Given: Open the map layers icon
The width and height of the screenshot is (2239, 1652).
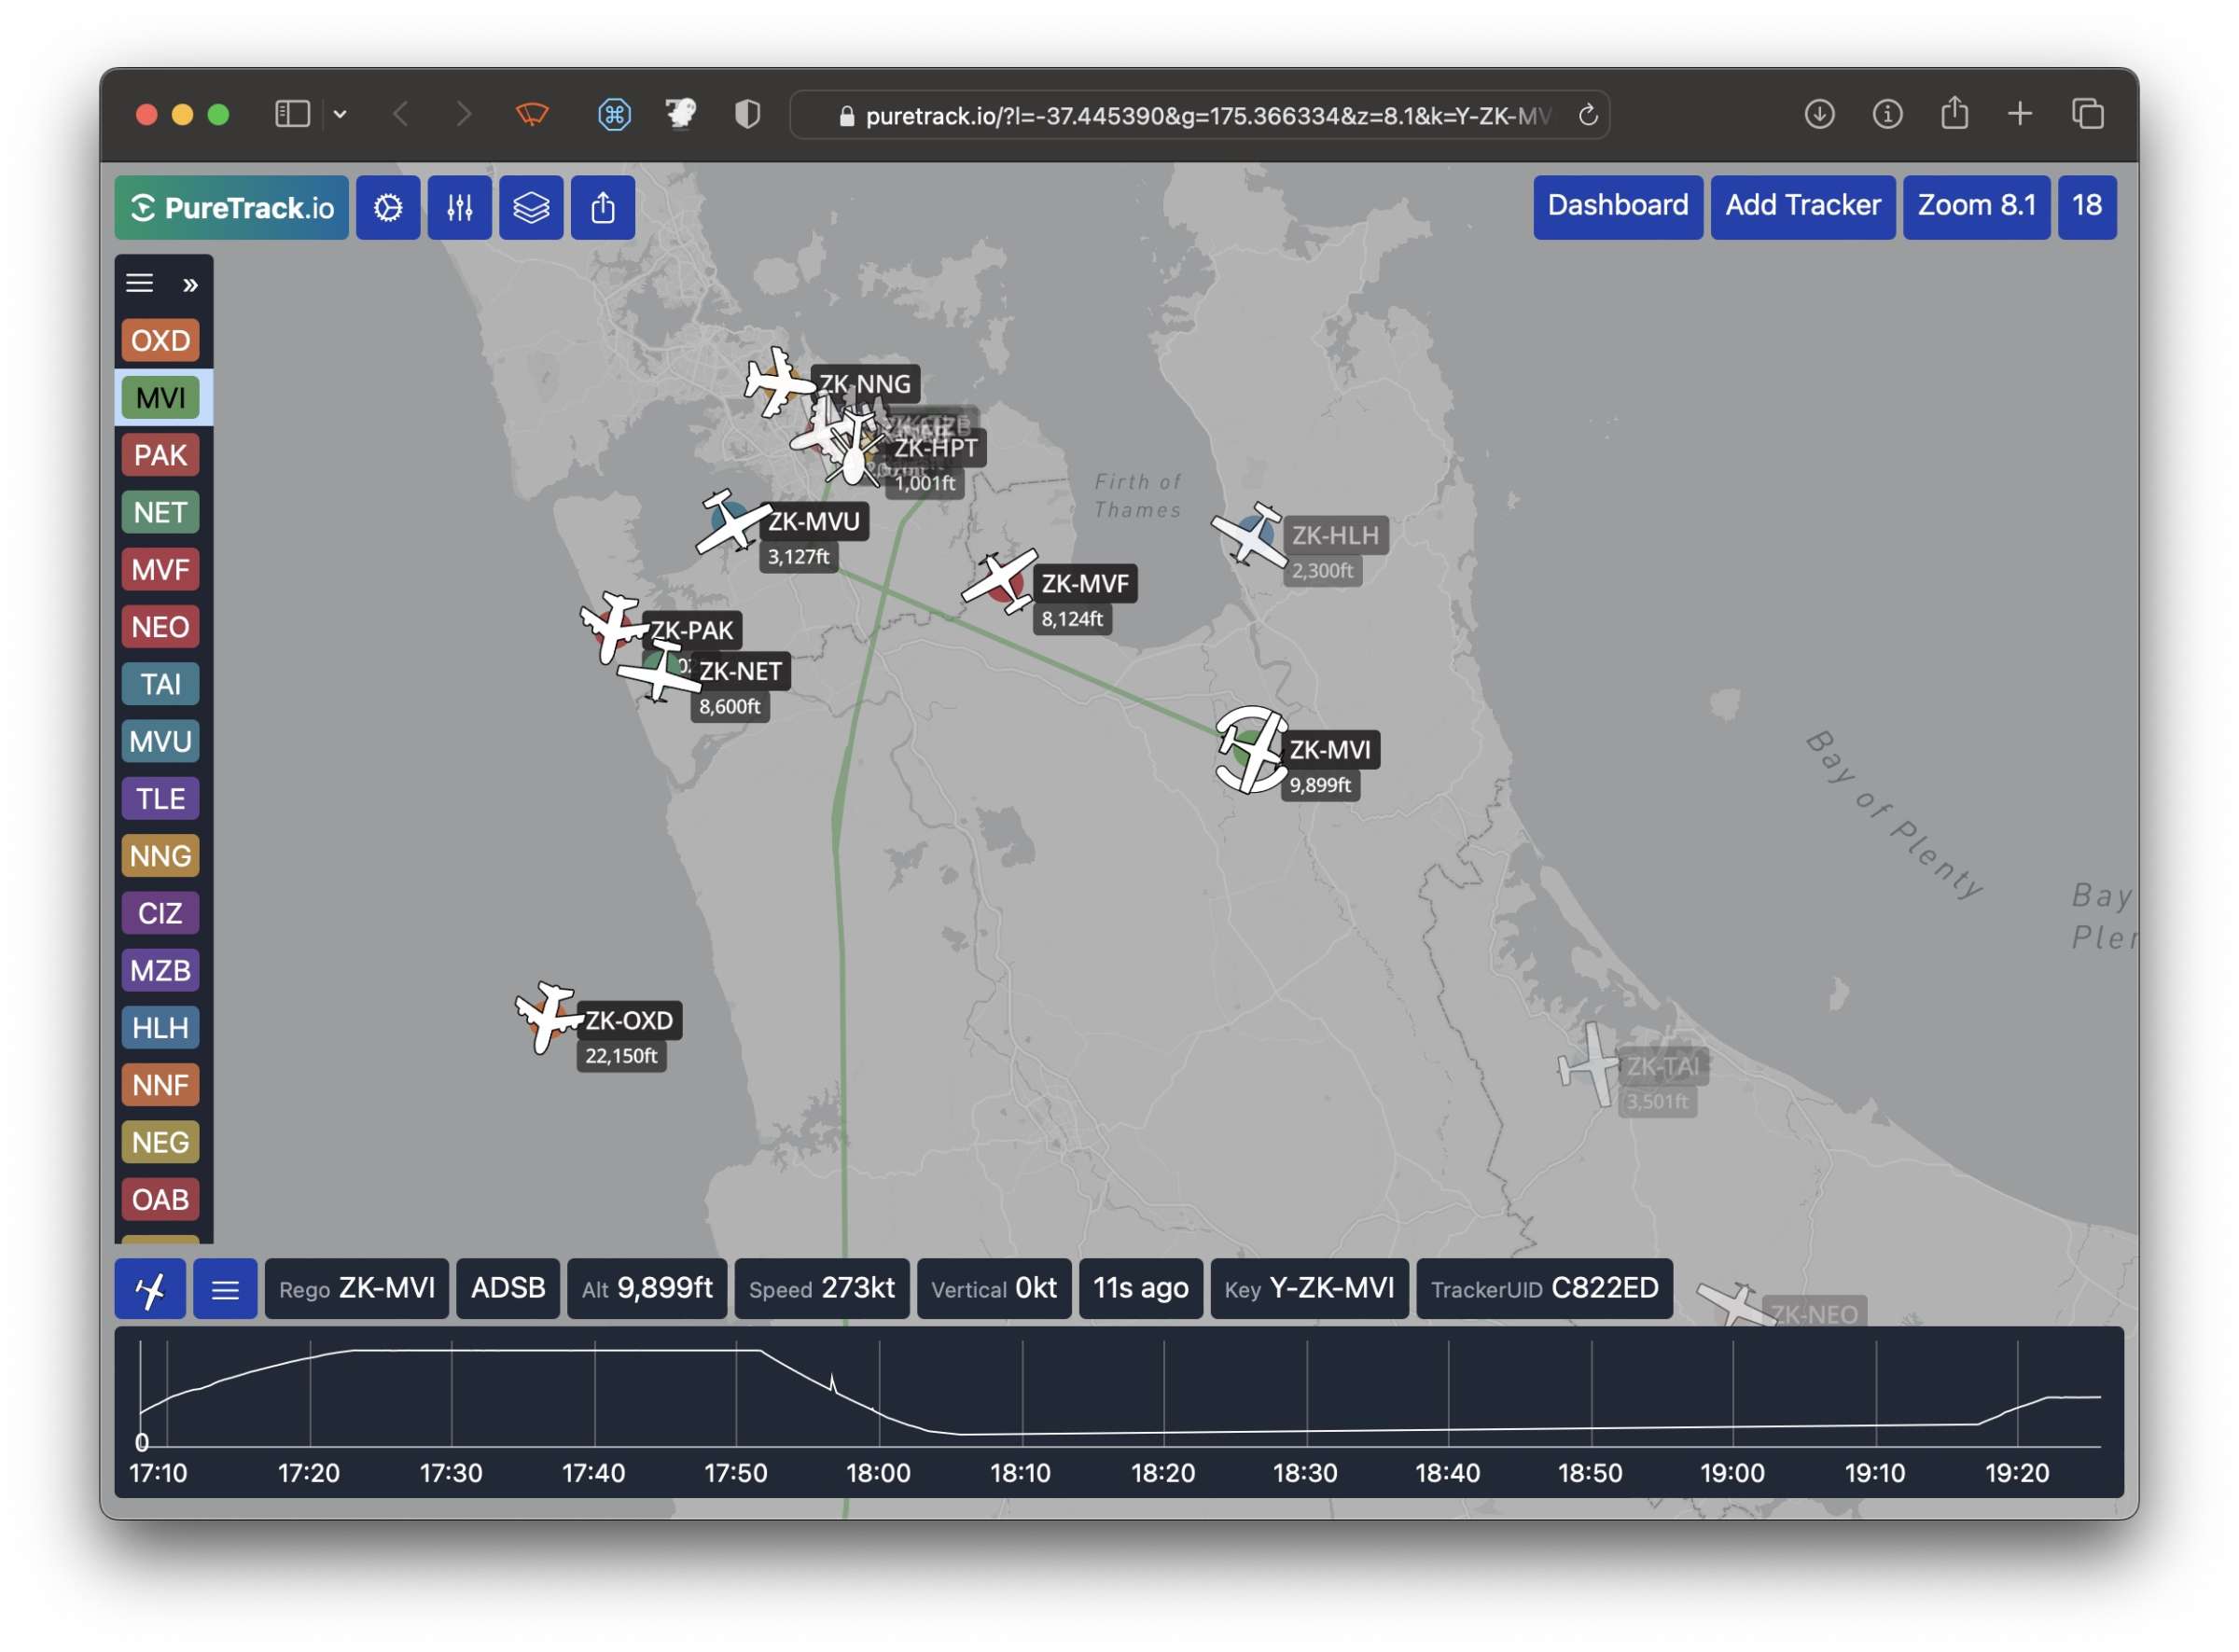Looking at the screenshot, I should pyautogui.click(x=531, y=208).
